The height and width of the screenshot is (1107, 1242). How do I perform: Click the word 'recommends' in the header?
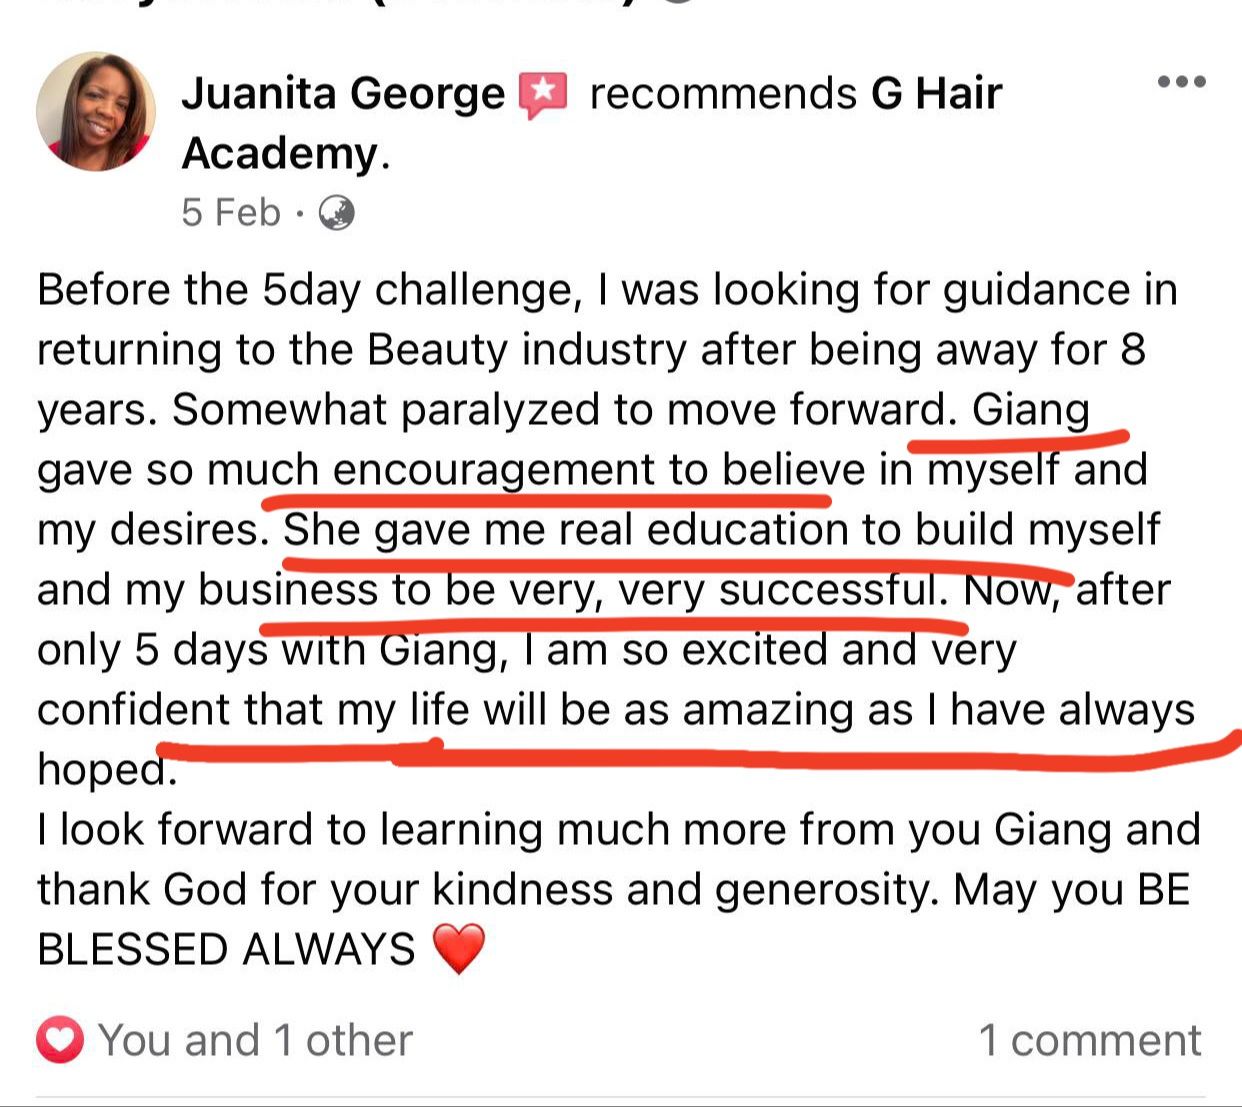tap(723, 94)
